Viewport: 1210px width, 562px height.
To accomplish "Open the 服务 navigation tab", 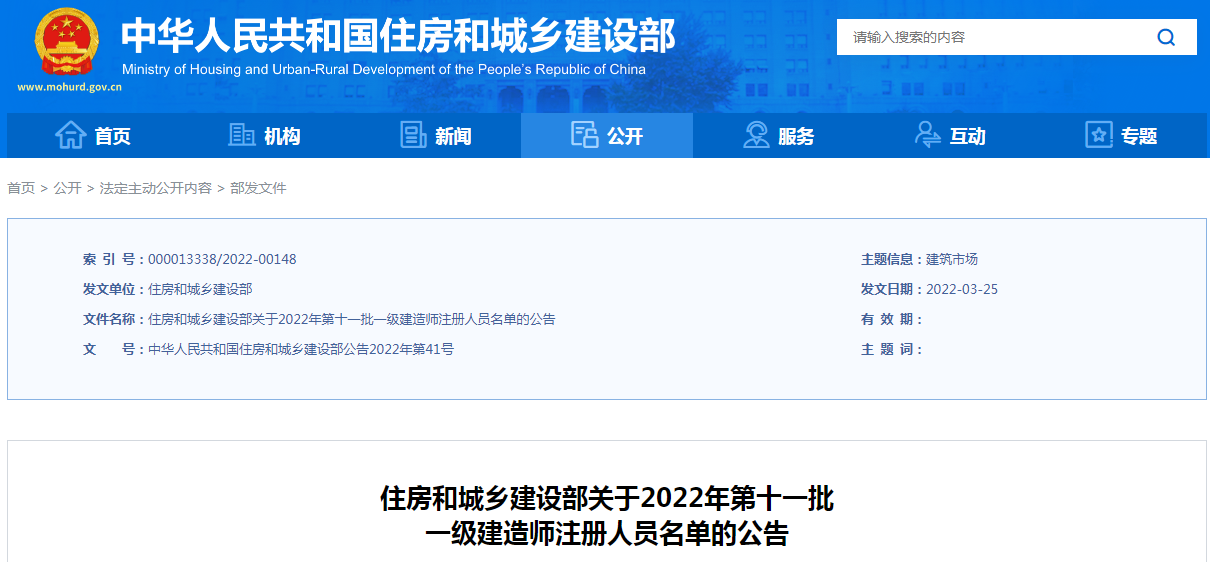I will (x=779, y=135).
